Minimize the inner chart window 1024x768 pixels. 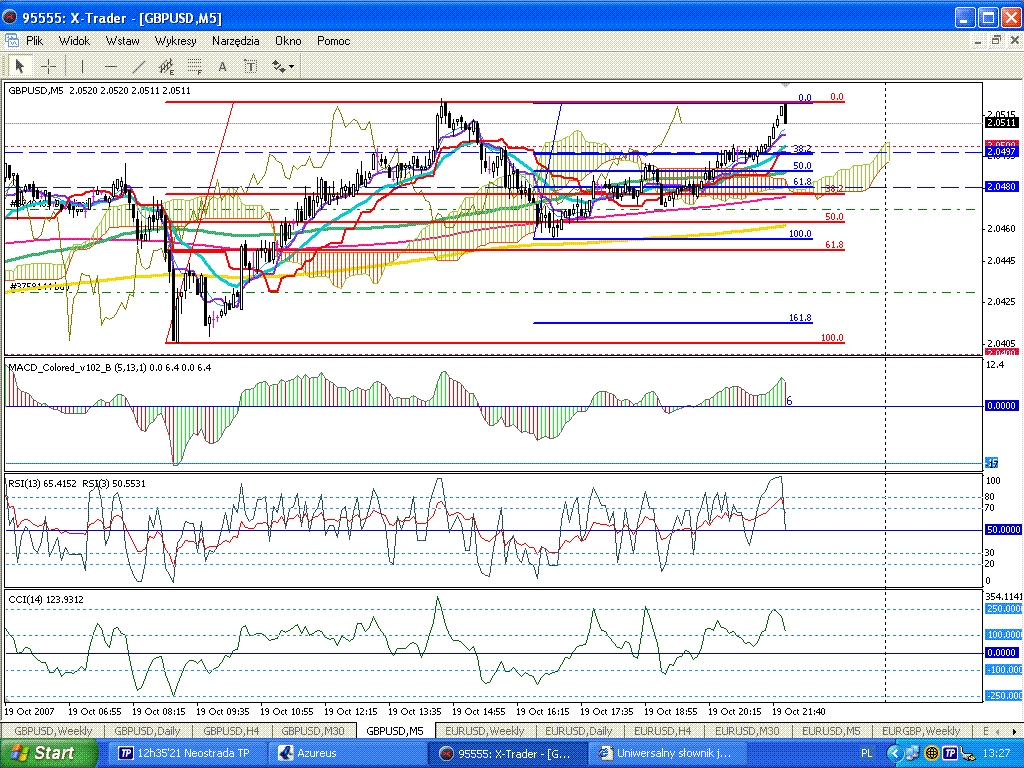point(978,40)
